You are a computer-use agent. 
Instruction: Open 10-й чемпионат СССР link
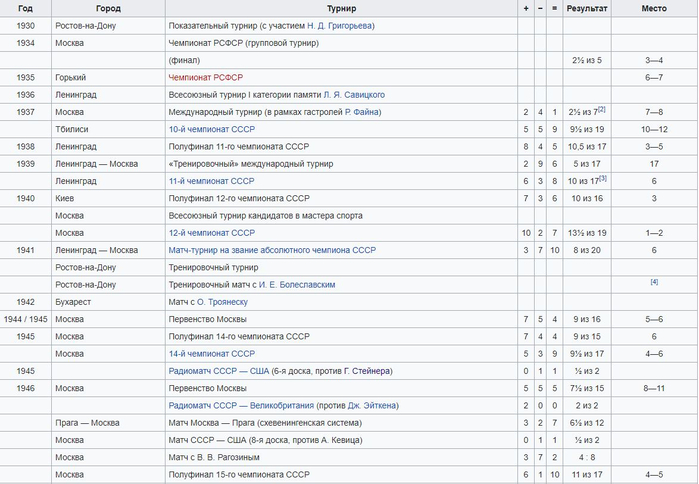pos(212,129)
